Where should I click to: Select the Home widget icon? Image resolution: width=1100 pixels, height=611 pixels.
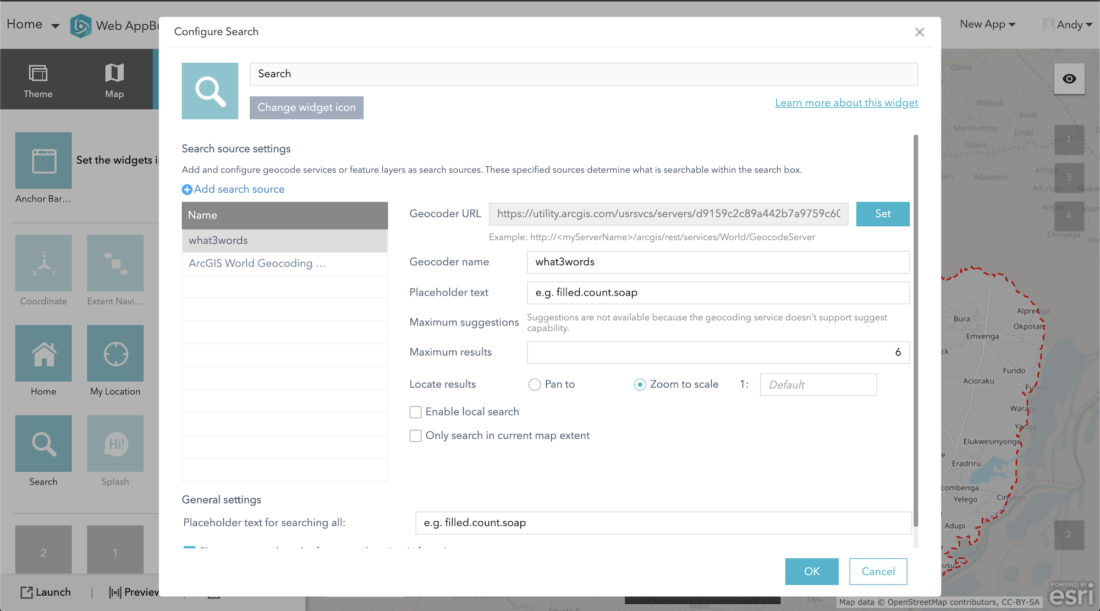click(x=43, y=354)
